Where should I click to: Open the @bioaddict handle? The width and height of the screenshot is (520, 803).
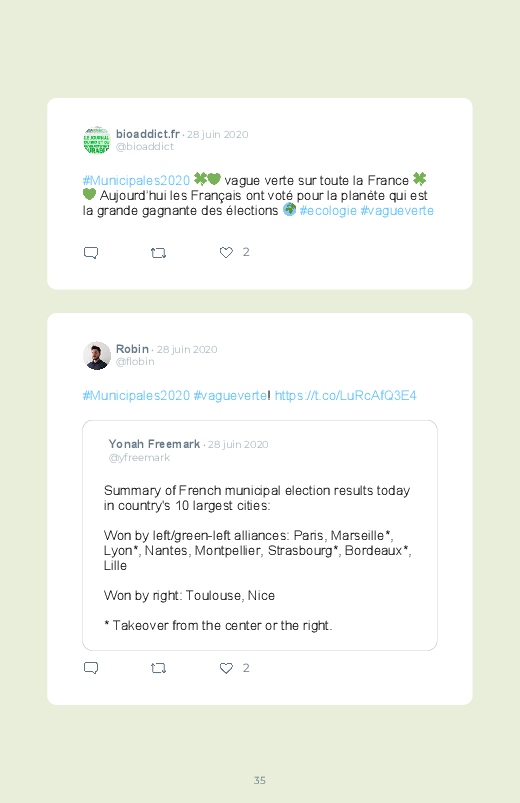pyautogui.click(x=144, y=146)
